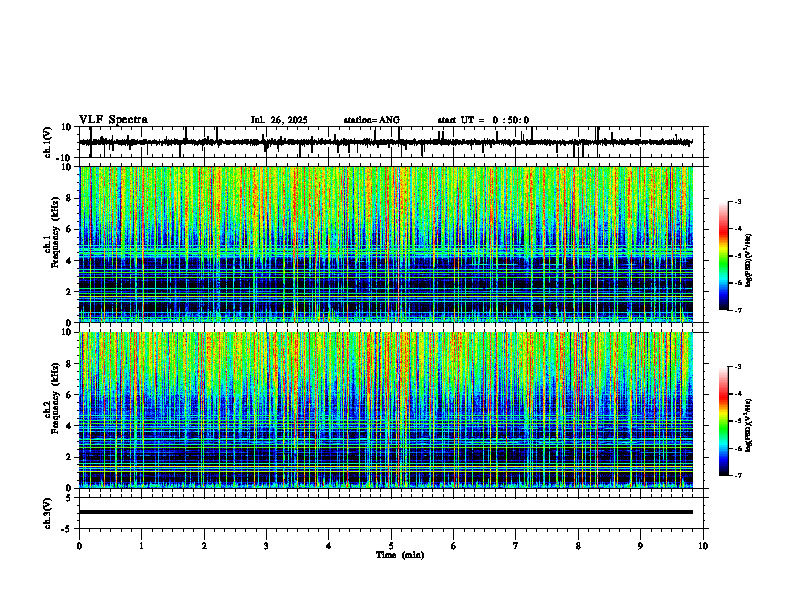Click the date "Jul. 26, 2025"
This screenshot has width=792, height=612.
pyautogui.click(x=279, y=120)
